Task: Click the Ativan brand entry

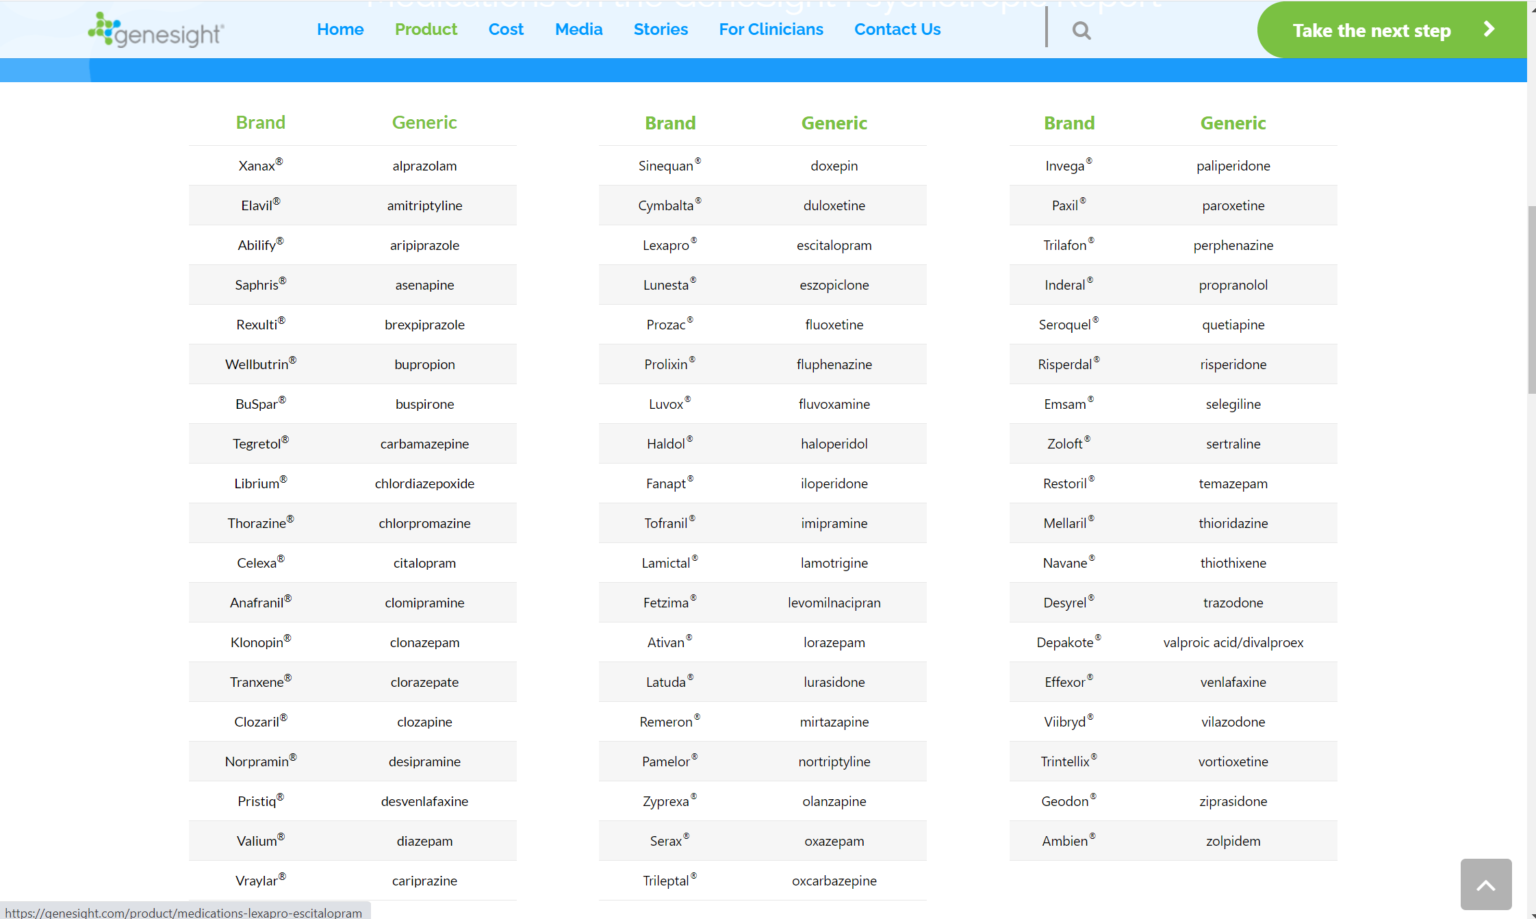Action: (670, 642)
